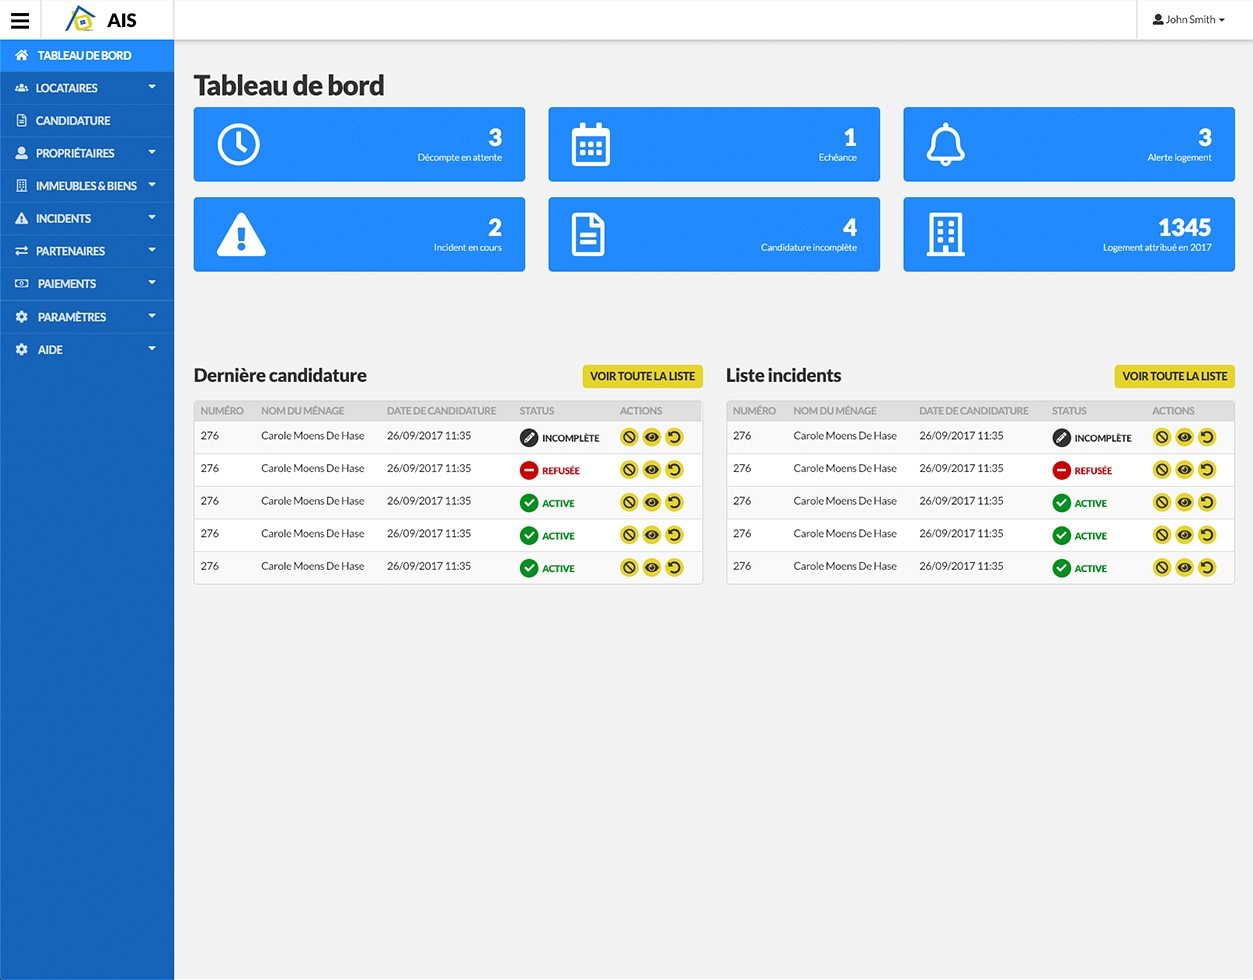Screen dimensions: 1253x980
Task: Select Paiements in the sidebar menu
Action: [87, 284]
